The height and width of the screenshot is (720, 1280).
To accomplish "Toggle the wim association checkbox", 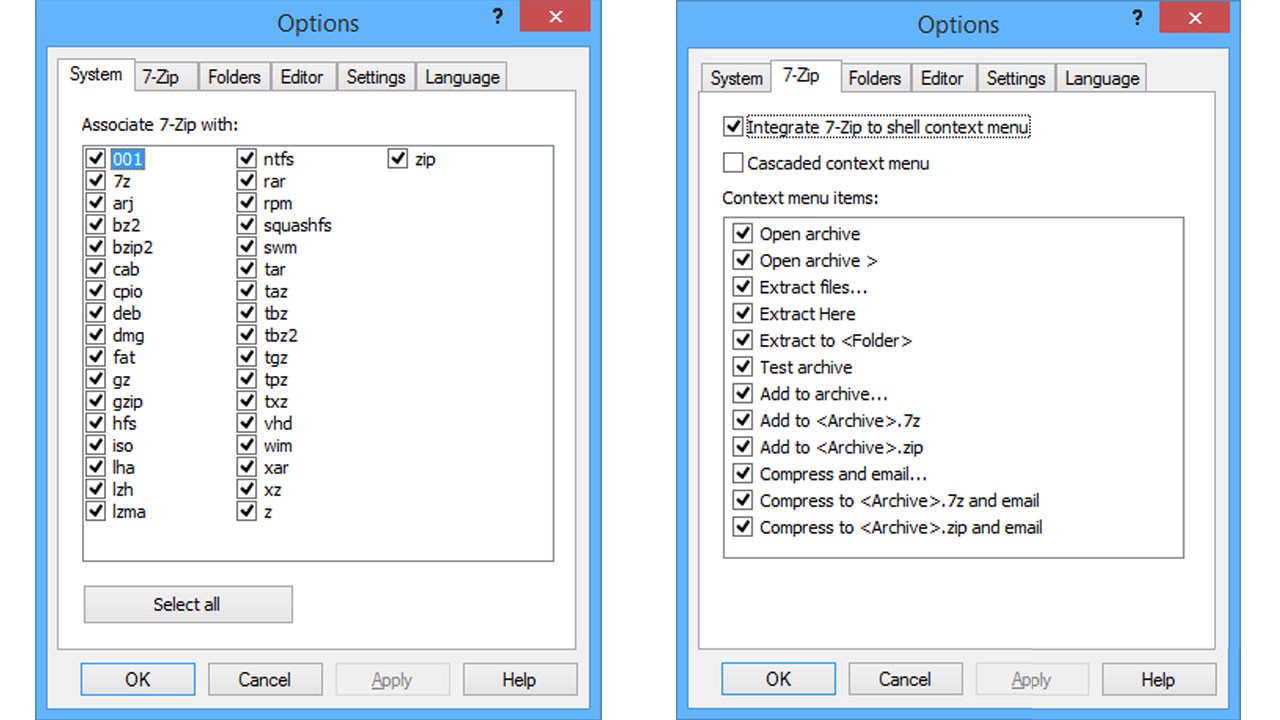I will tap(247, 445).
